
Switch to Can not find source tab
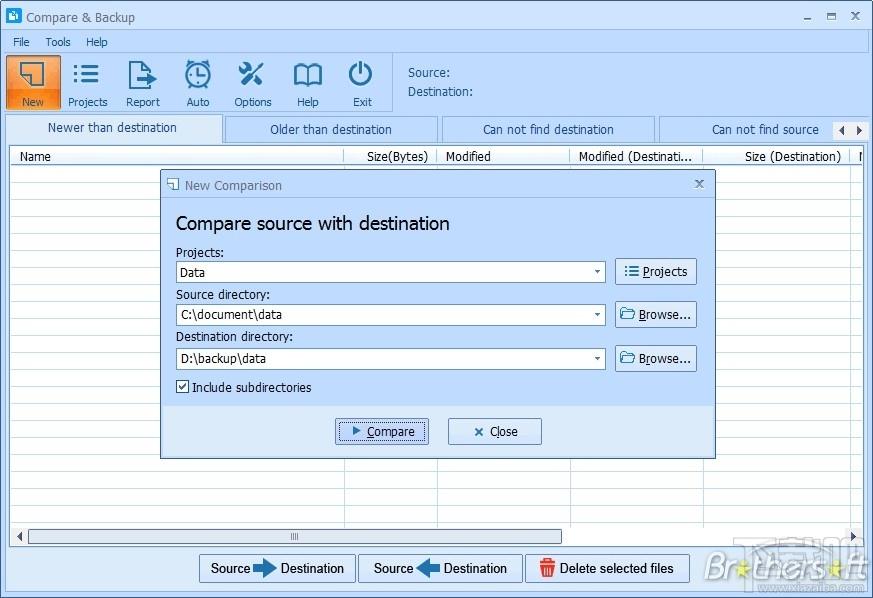[x=765, y=130]
